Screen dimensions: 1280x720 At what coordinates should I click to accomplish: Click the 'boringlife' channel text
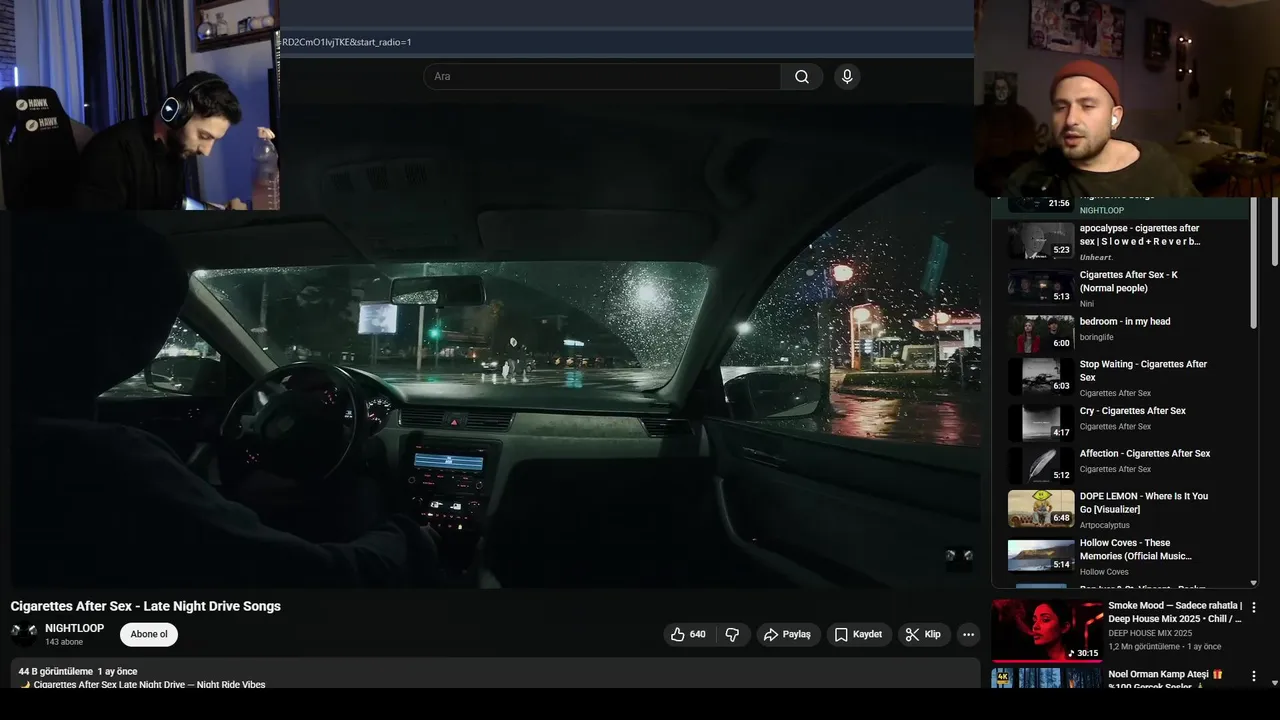(1097, 338)
